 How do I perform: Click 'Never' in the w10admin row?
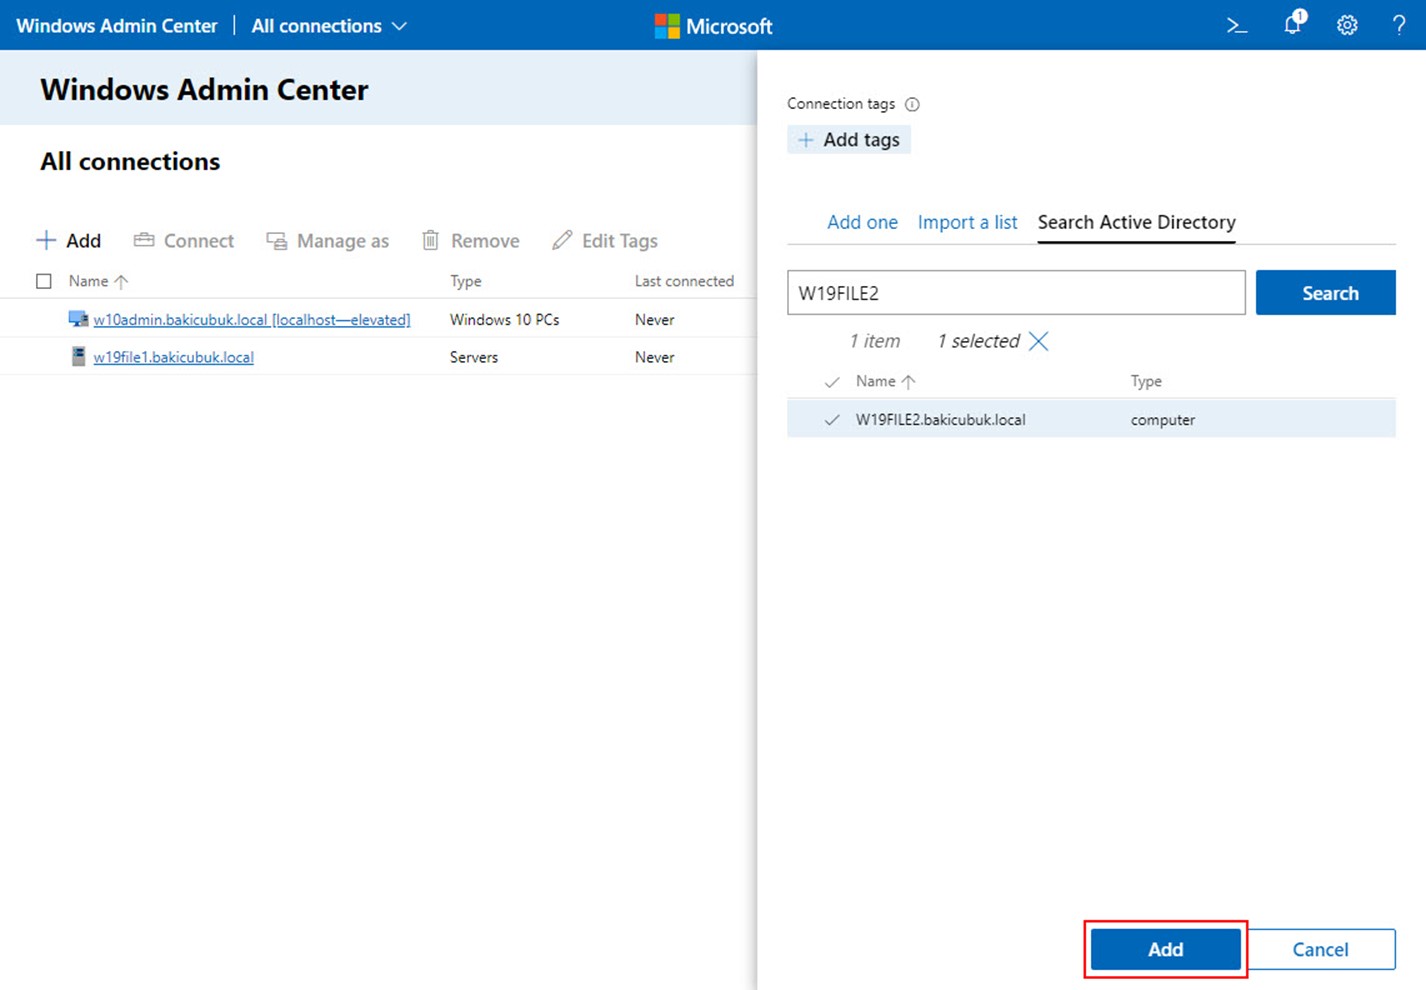point(655,320)
